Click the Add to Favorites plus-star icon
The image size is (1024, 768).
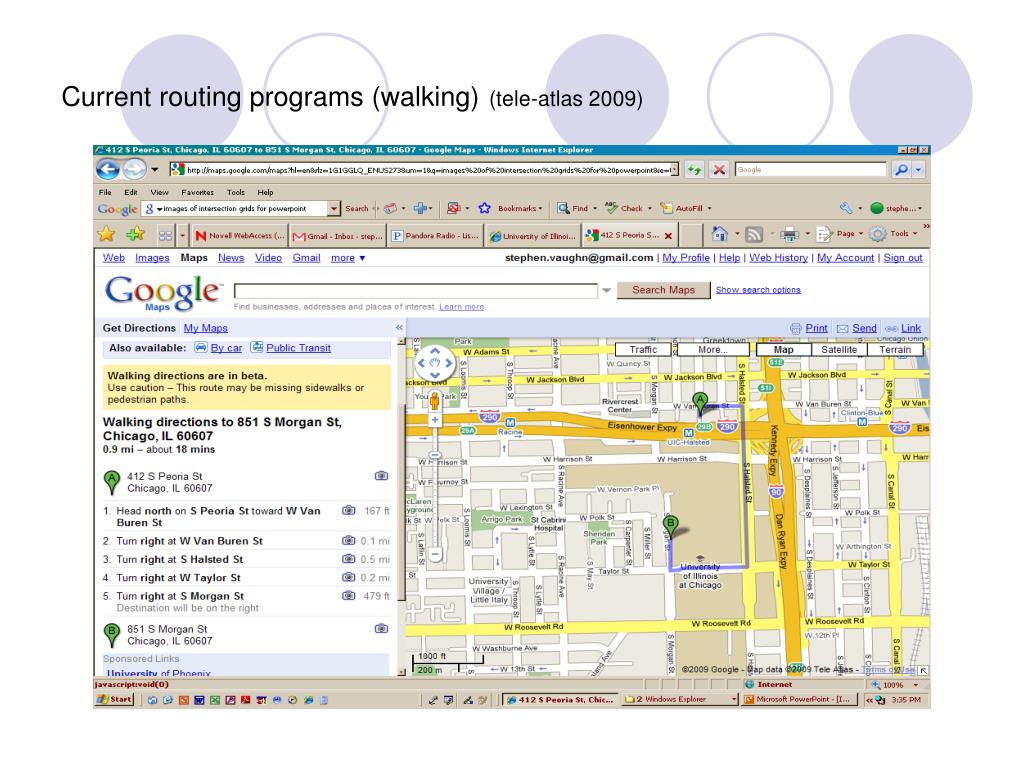coord(136,234)
